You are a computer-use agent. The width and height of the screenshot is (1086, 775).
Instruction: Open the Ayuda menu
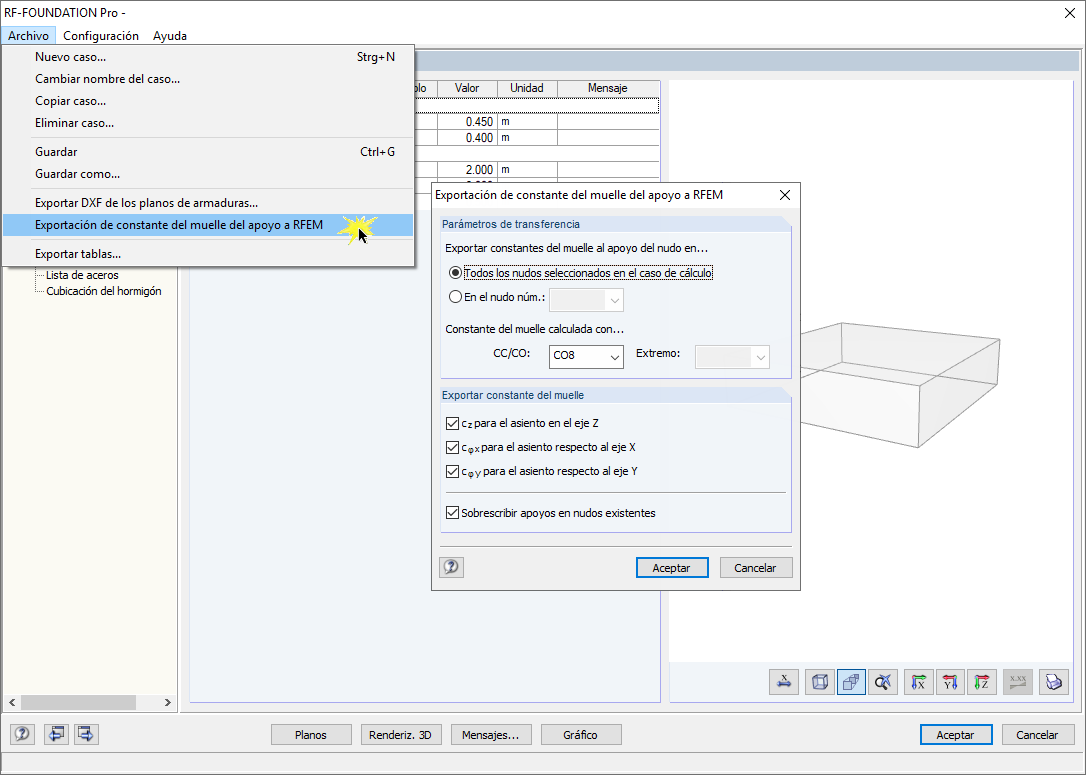[x=170, y=35]
